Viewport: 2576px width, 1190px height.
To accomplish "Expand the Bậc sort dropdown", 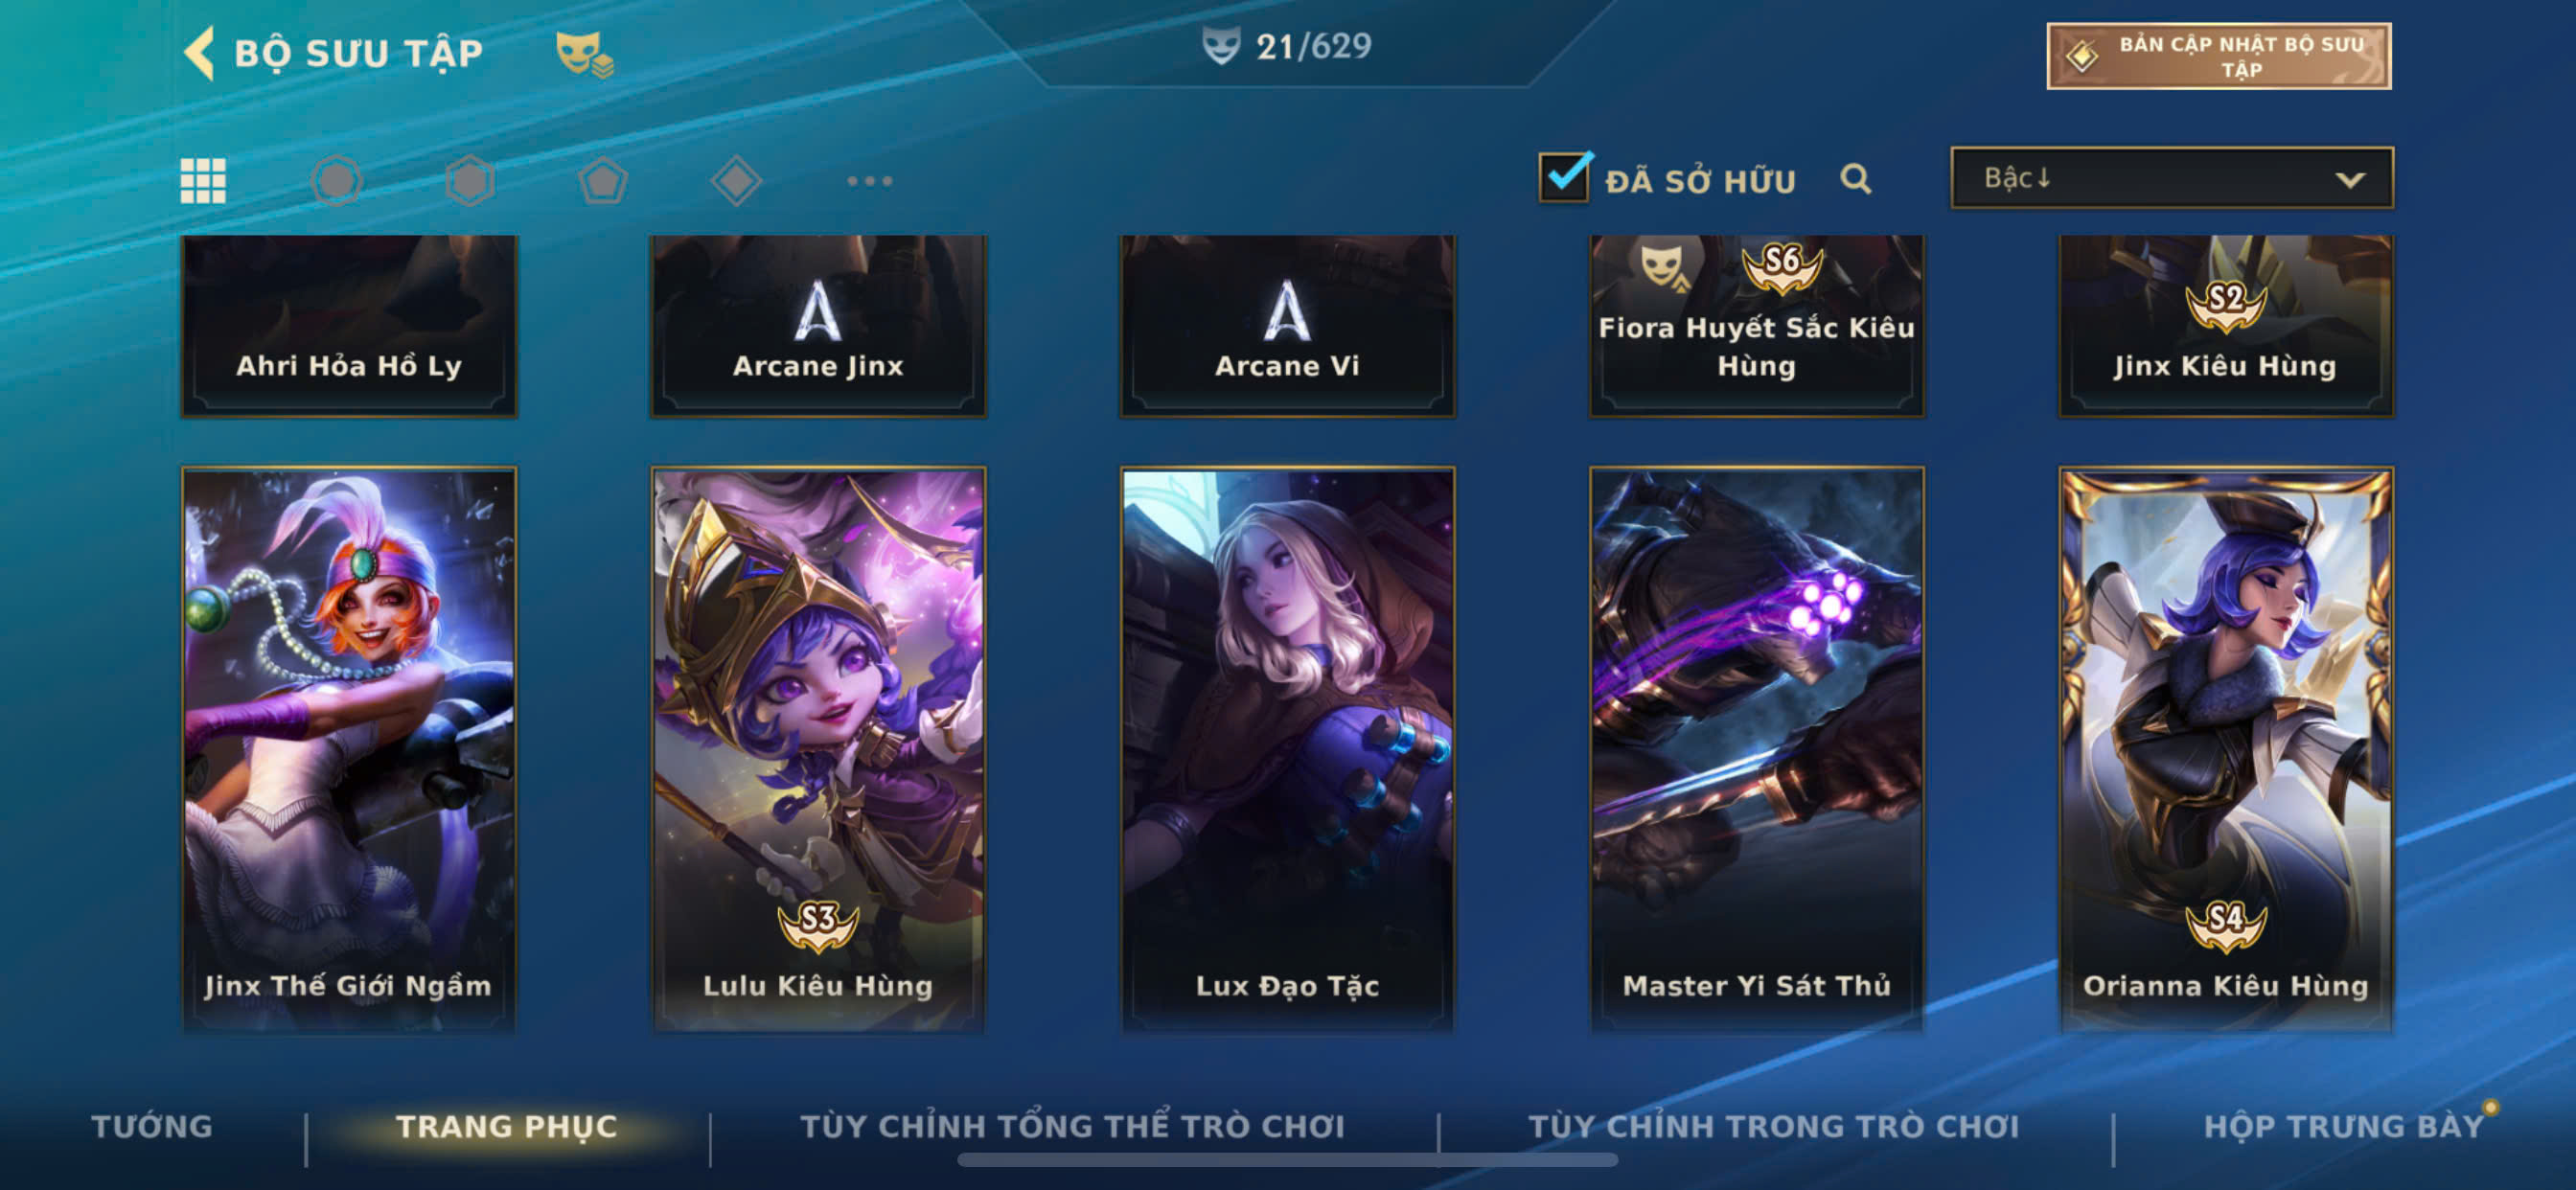I will pyautogui.click(x=2172, y=178).
